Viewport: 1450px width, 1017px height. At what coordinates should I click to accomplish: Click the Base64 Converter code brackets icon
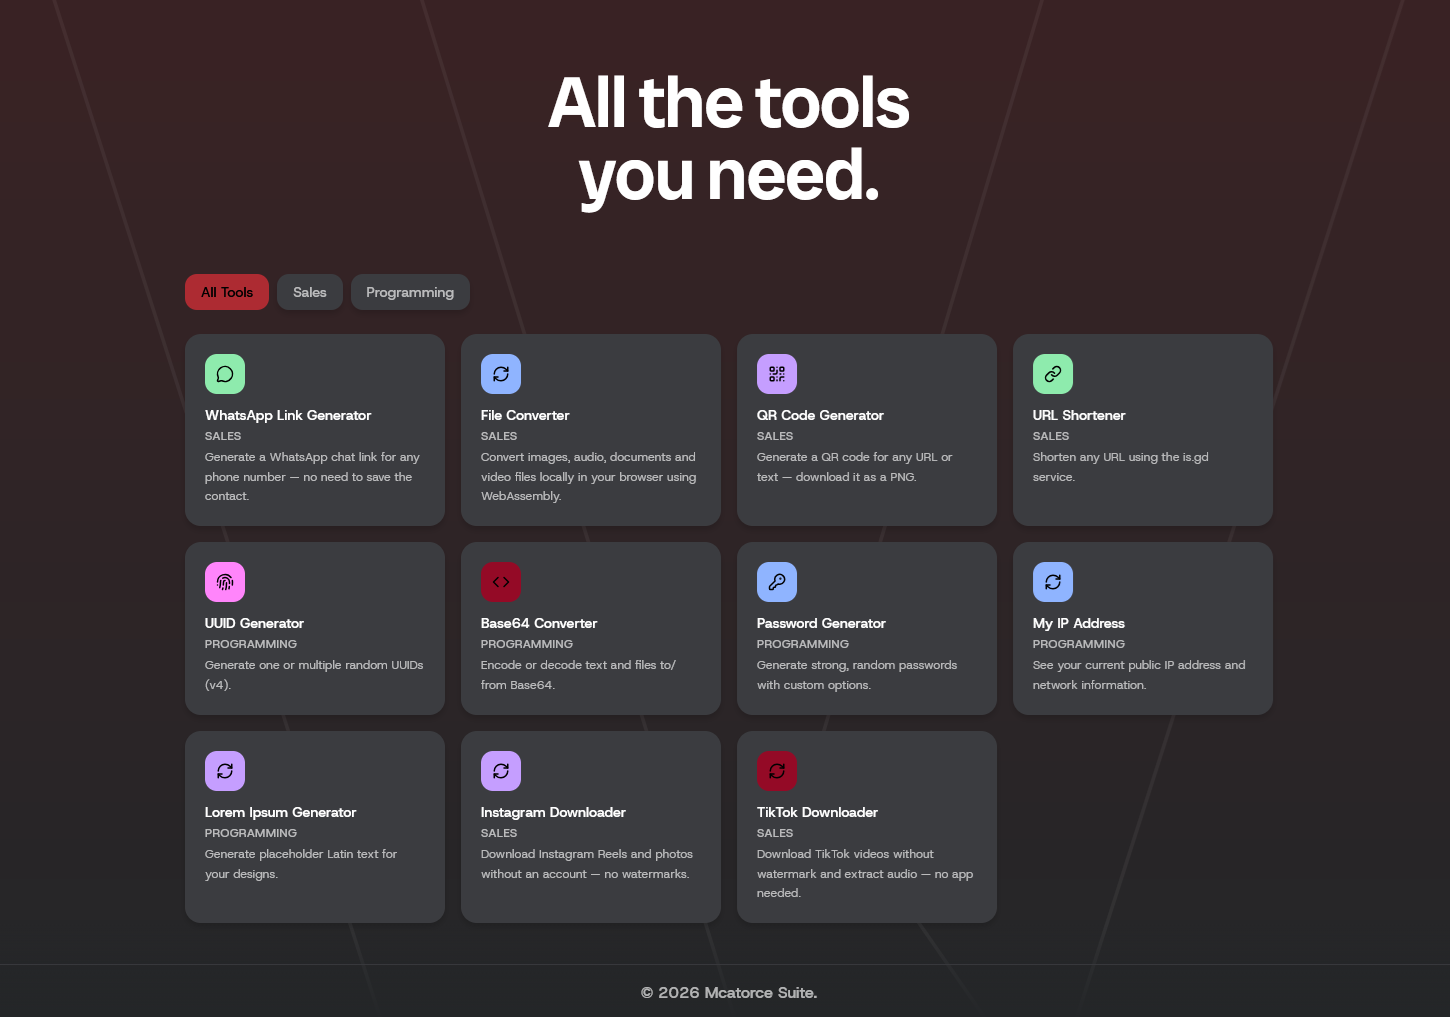[x=501, y=582]
